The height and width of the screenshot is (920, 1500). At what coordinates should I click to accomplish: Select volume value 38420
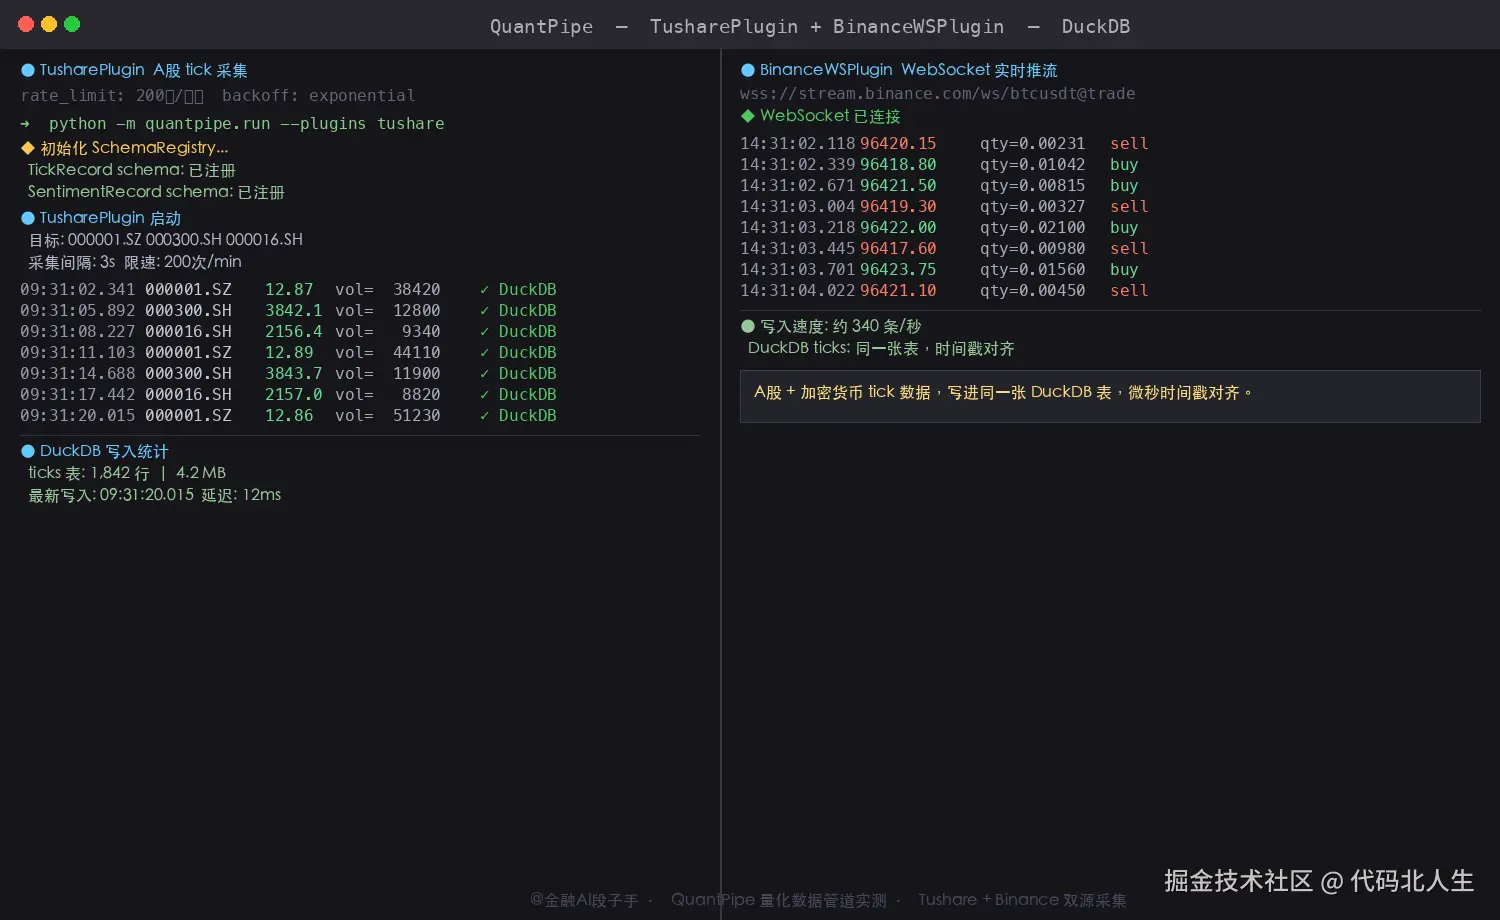point(416,290)
